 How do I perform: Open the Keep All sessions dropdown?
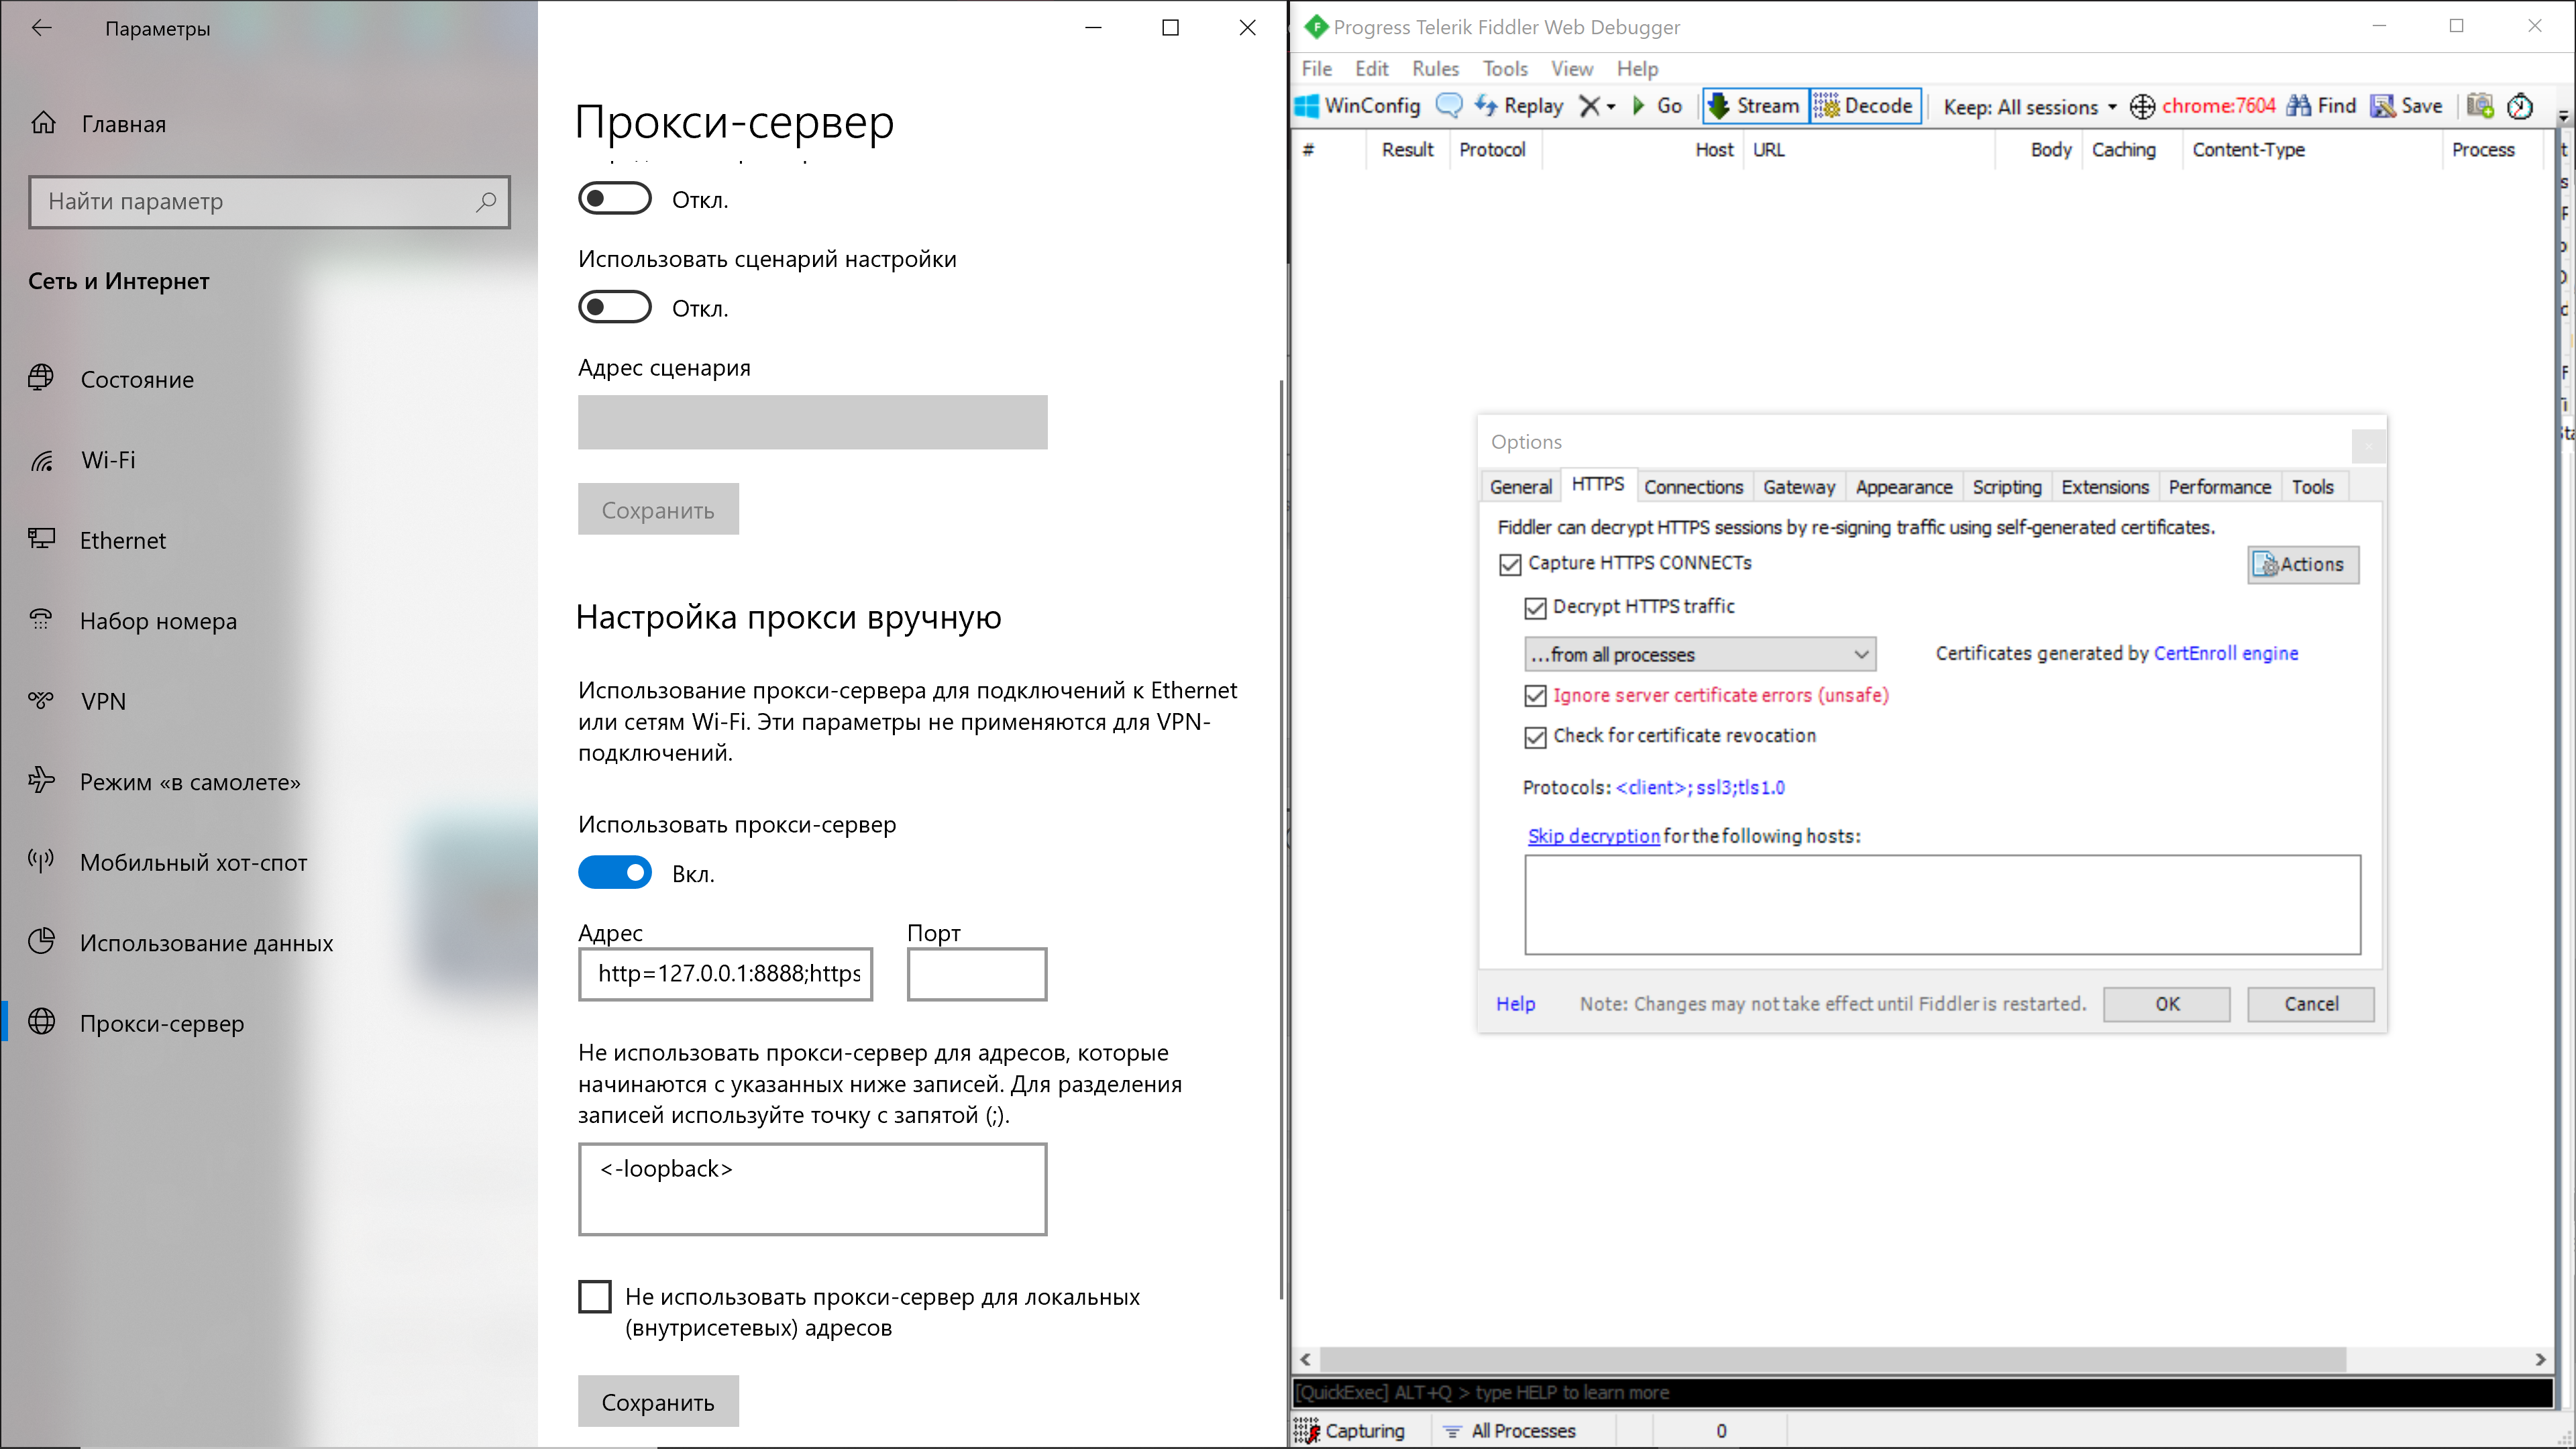point(2030,107)
